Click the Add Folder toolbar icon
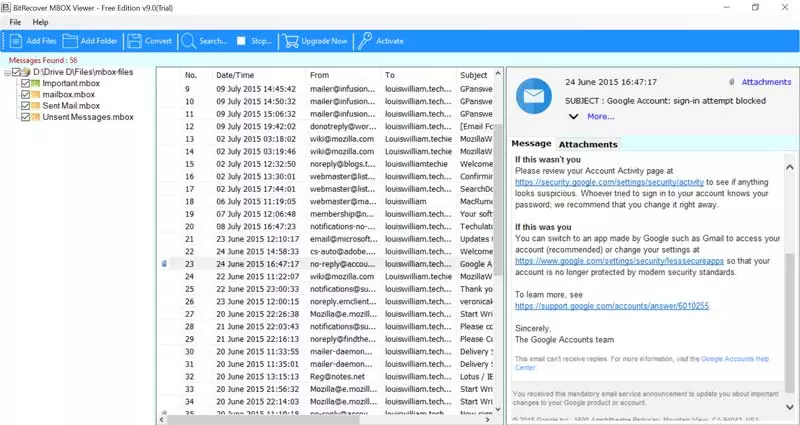 click(71, 41)
